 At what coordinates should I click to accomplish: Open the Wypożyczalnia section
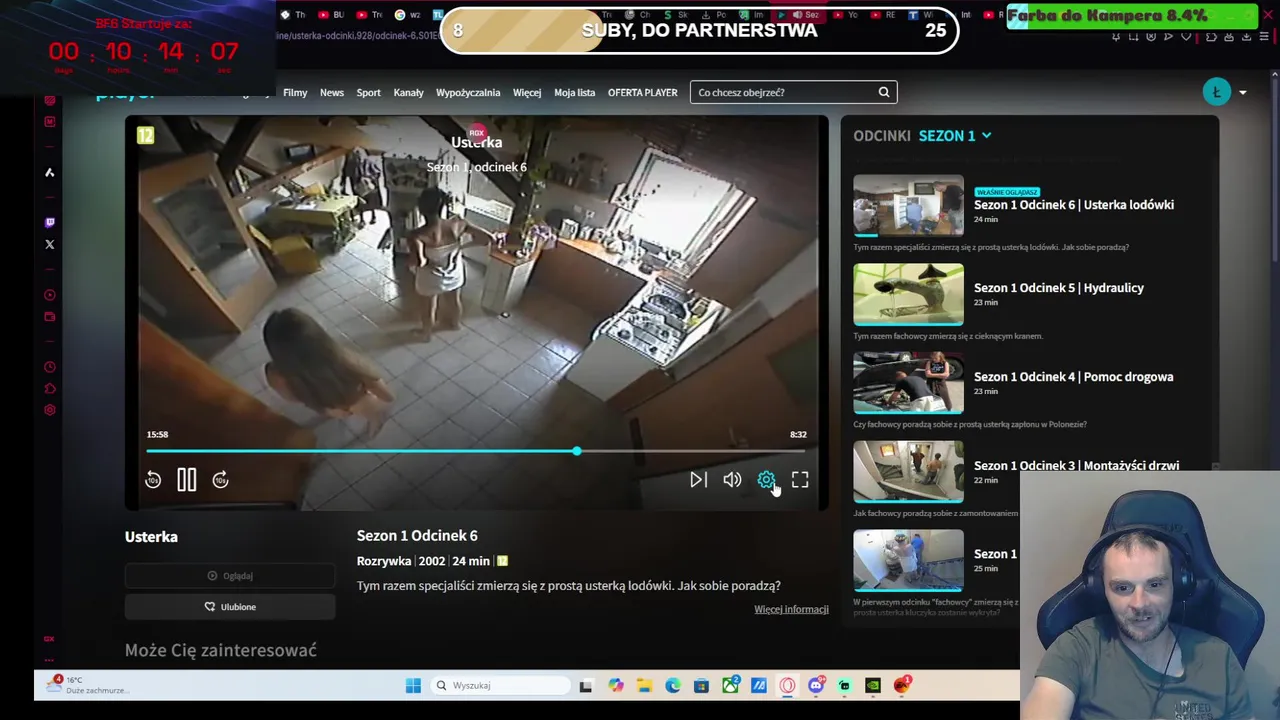point(468,92)
